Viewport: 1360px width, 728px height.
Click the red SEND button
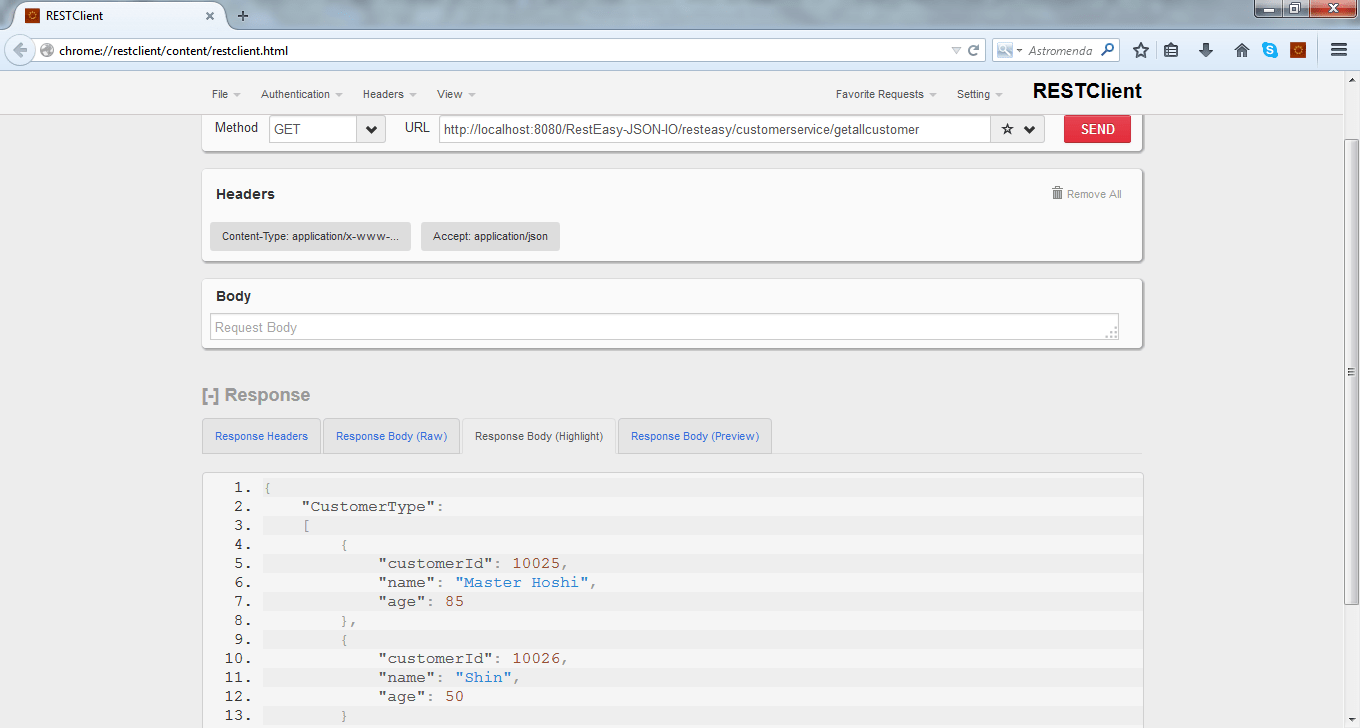(x=1096, y=128)
